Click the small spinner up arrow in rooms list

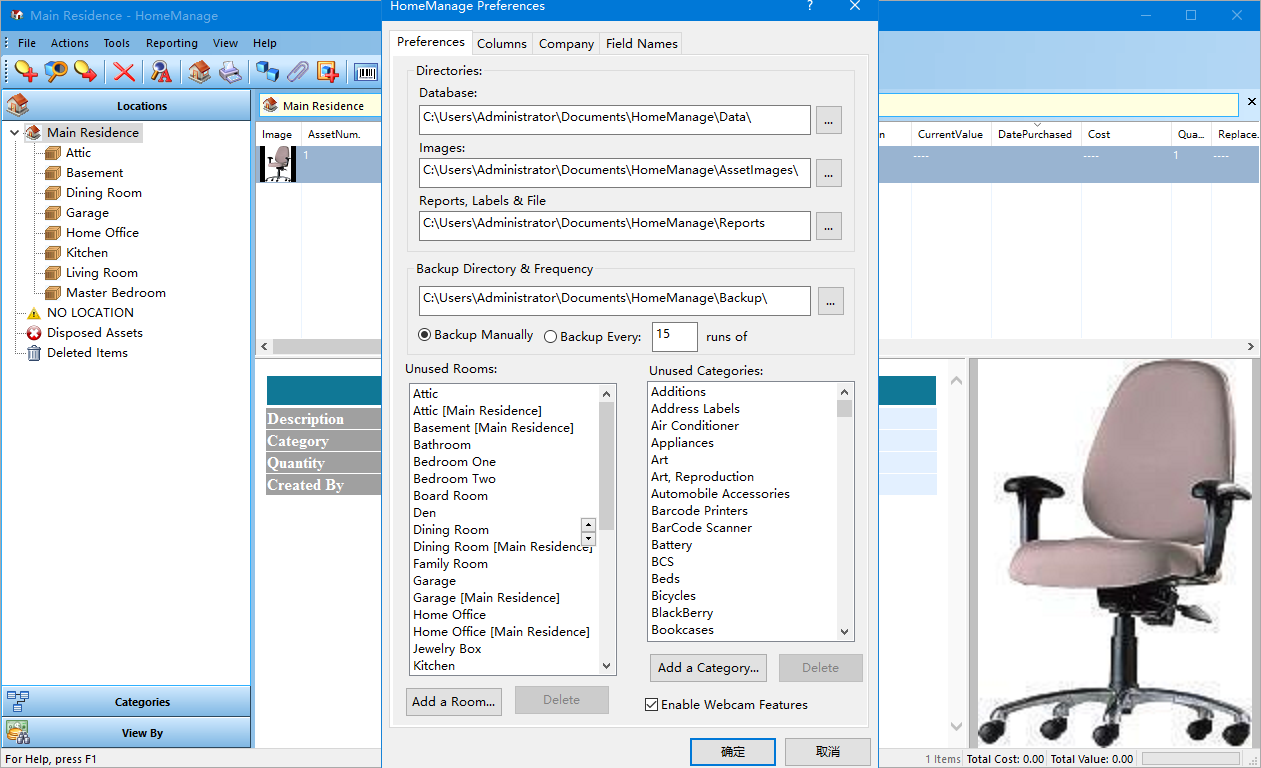588,525
